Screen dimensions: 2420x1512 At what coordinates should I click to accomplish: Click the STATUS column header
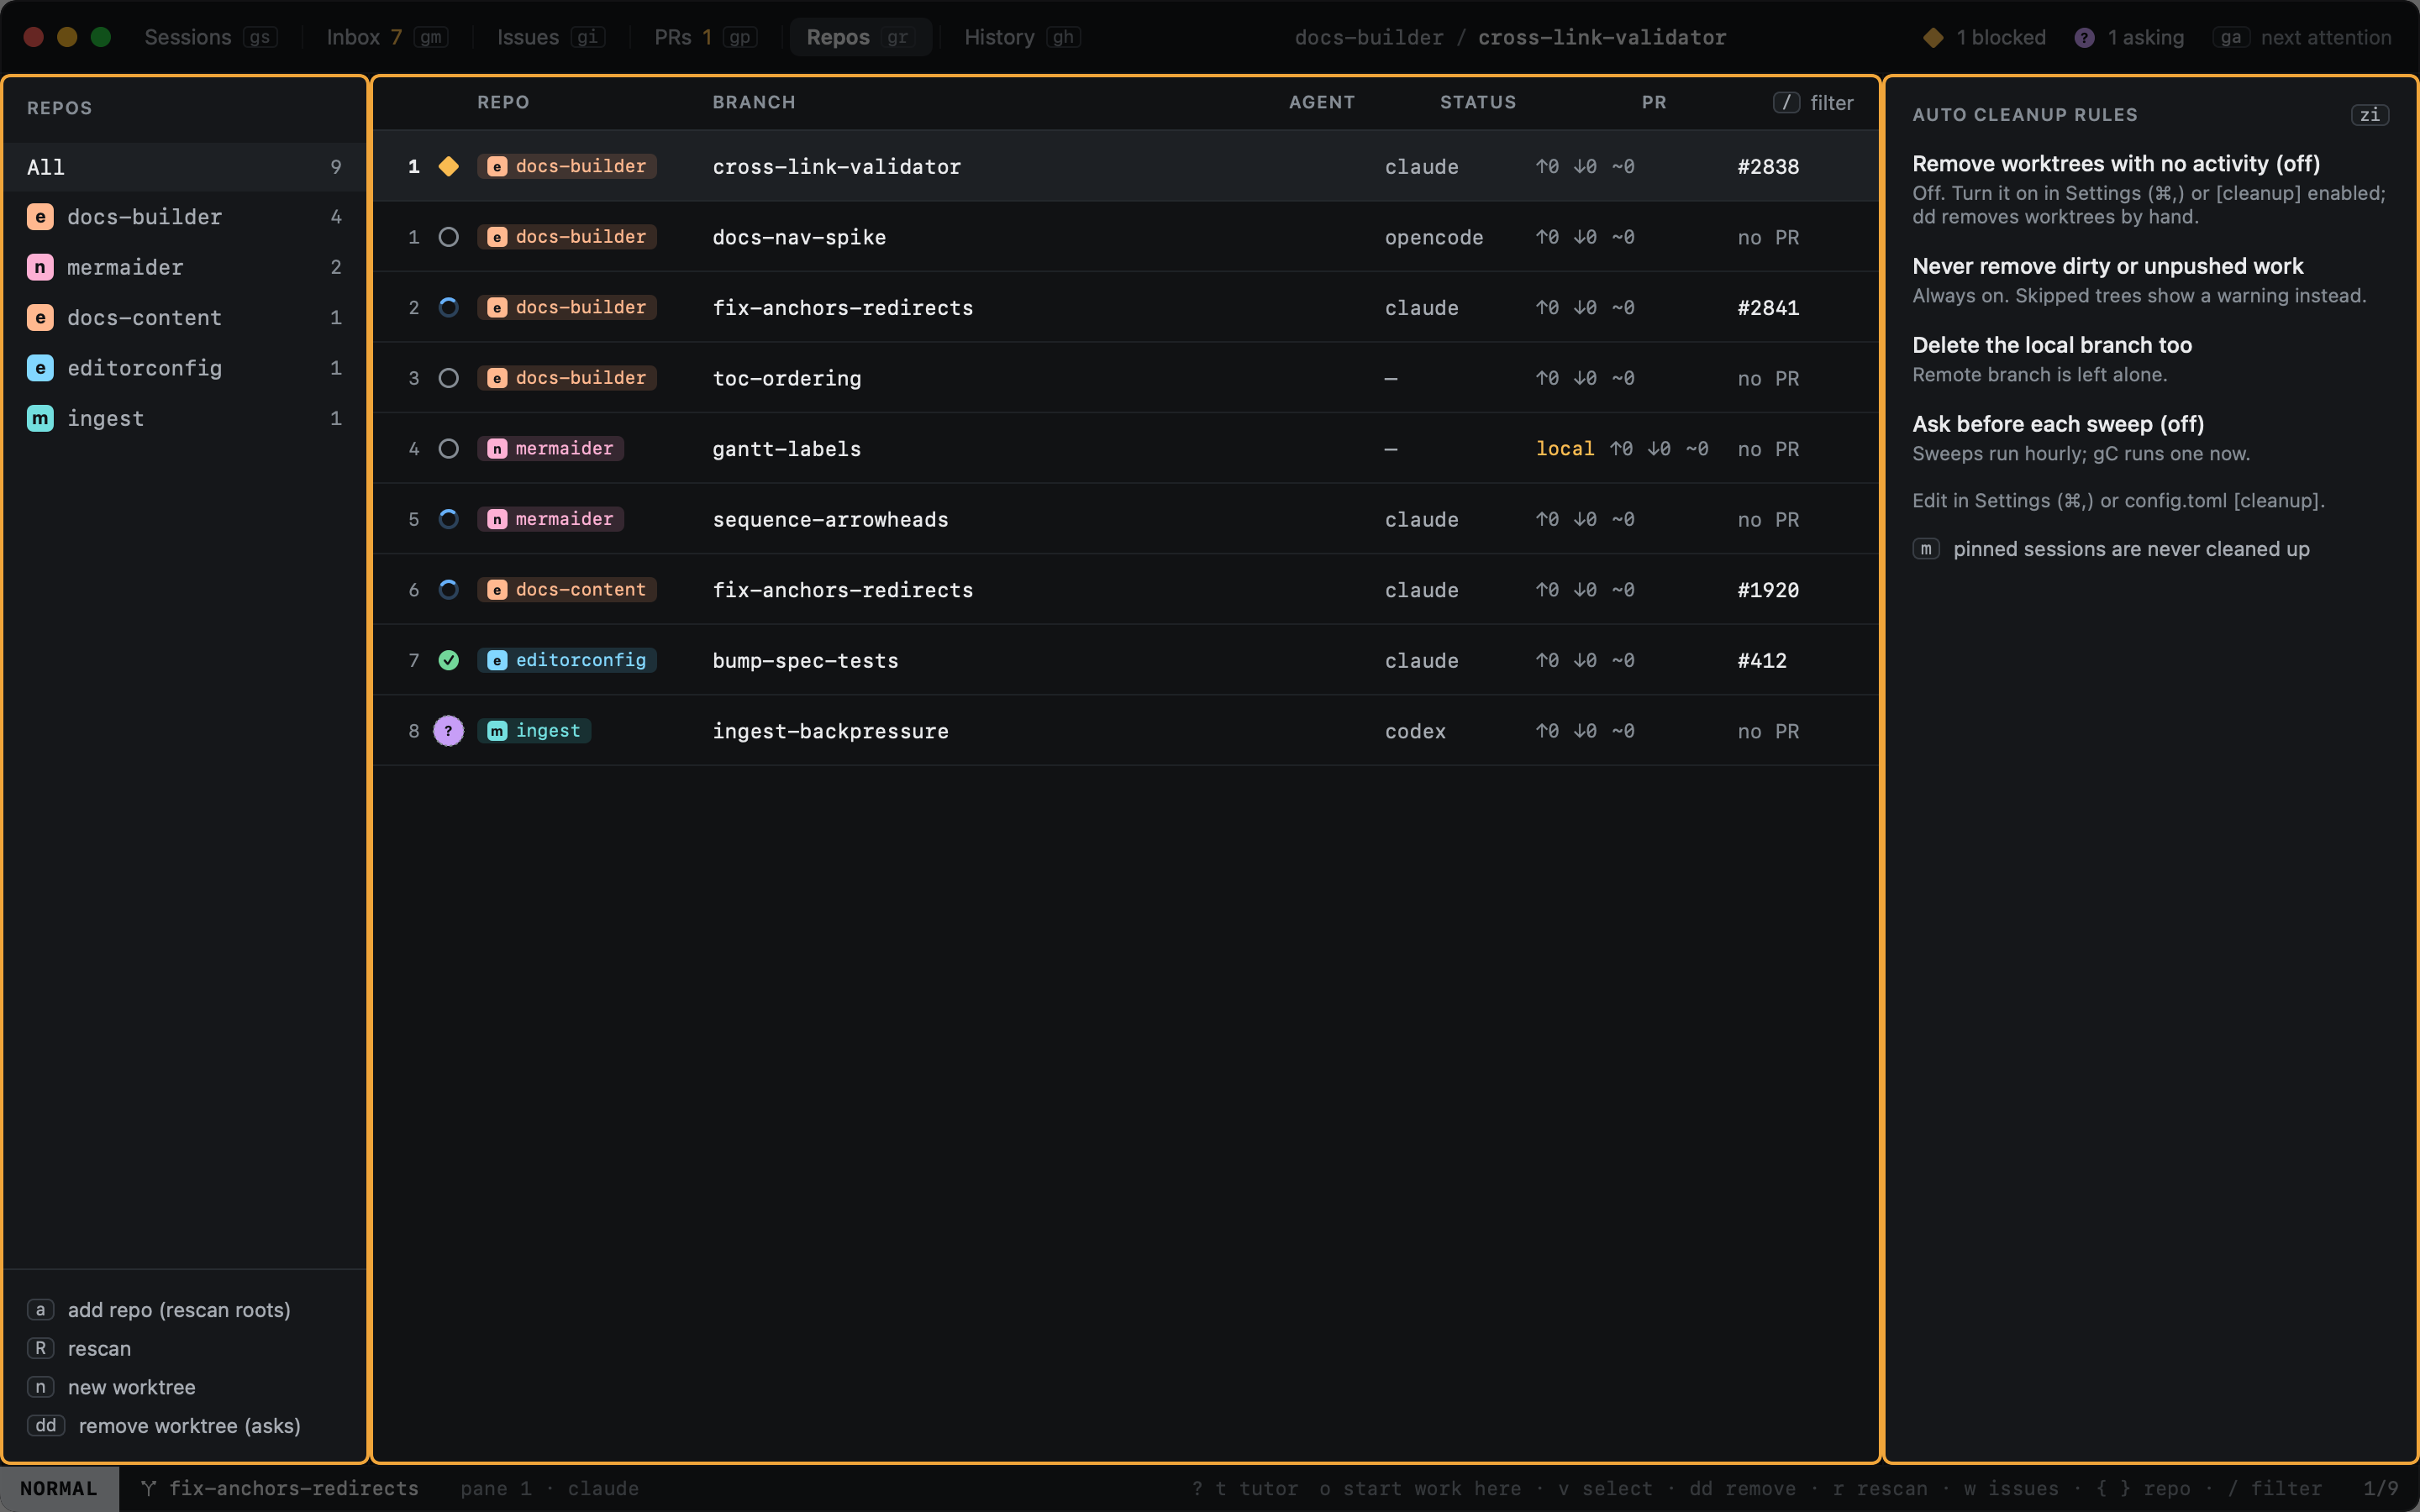[x=1478, y=102]
